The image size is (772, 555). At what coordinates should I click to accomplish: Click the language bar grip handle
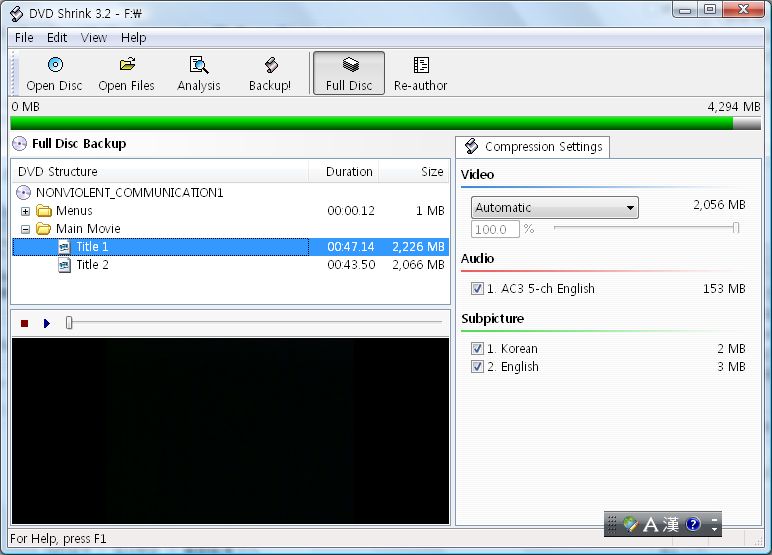pyautogui.click(x=611, y=524)
